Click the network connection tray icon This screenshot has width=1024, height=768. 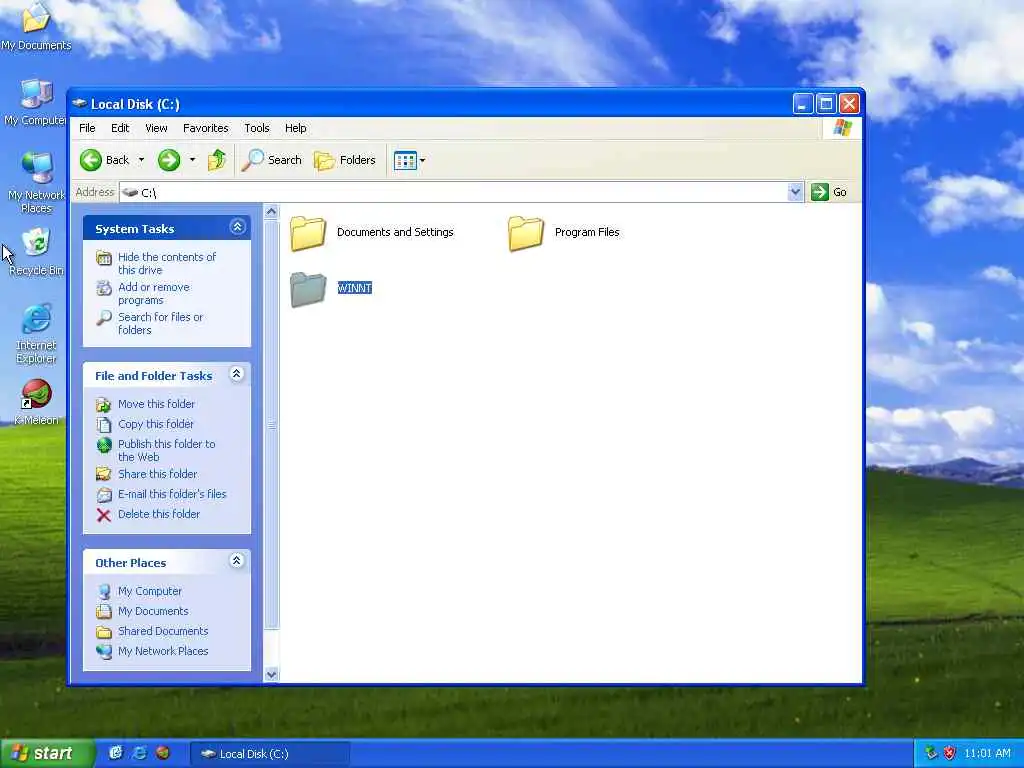tap(931, 753)
